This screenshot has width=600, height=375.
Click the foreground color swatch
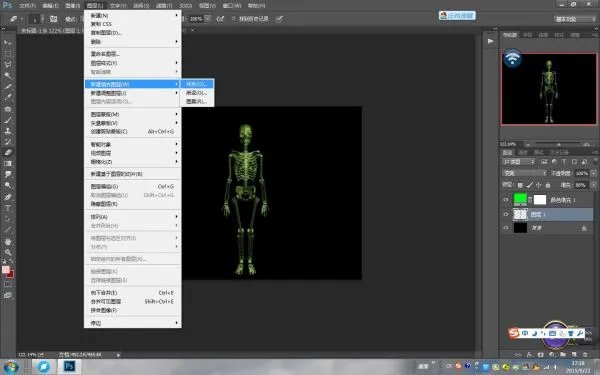[x=6, y=270]
